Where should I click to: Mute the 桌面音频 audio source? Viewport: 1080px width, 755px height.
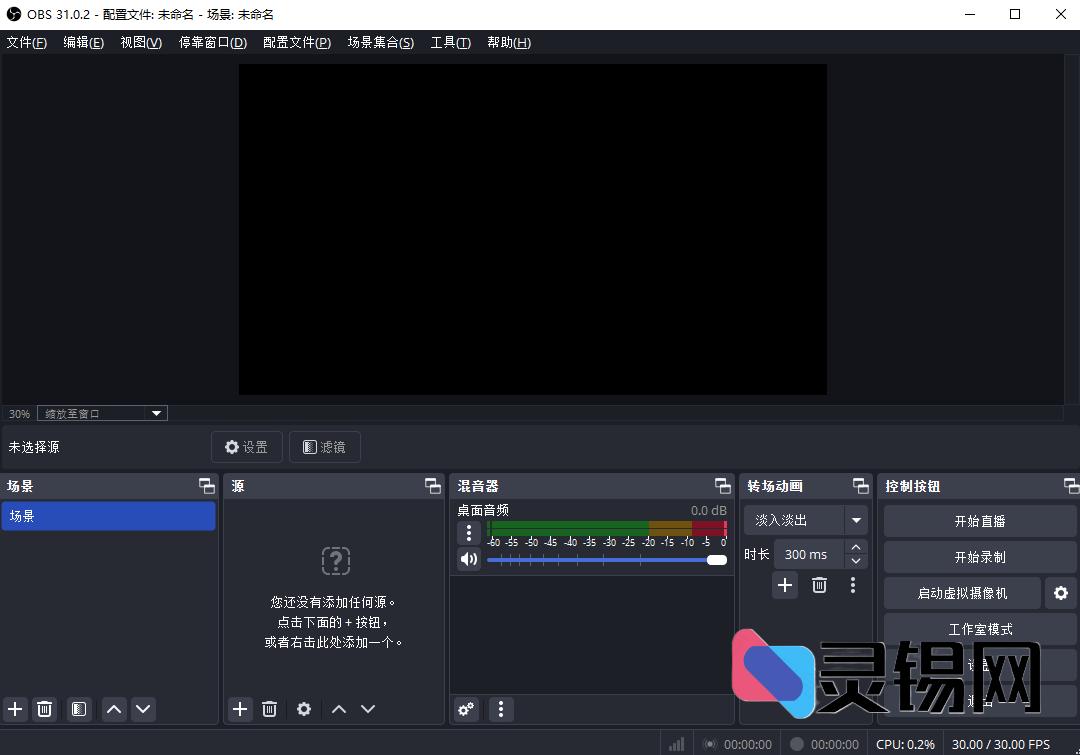469,559
